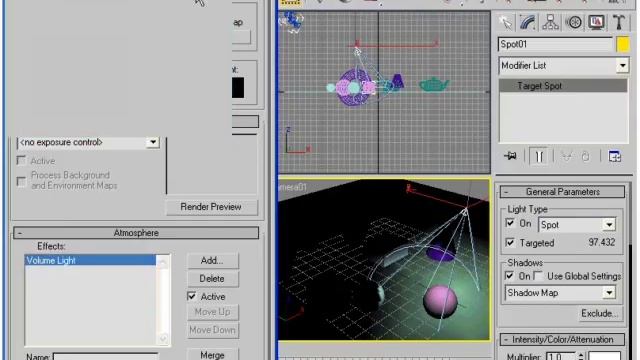The image size is (640, 360).
Task: Toggle the Light Type On checkbox
Action: tap(510, 223)
